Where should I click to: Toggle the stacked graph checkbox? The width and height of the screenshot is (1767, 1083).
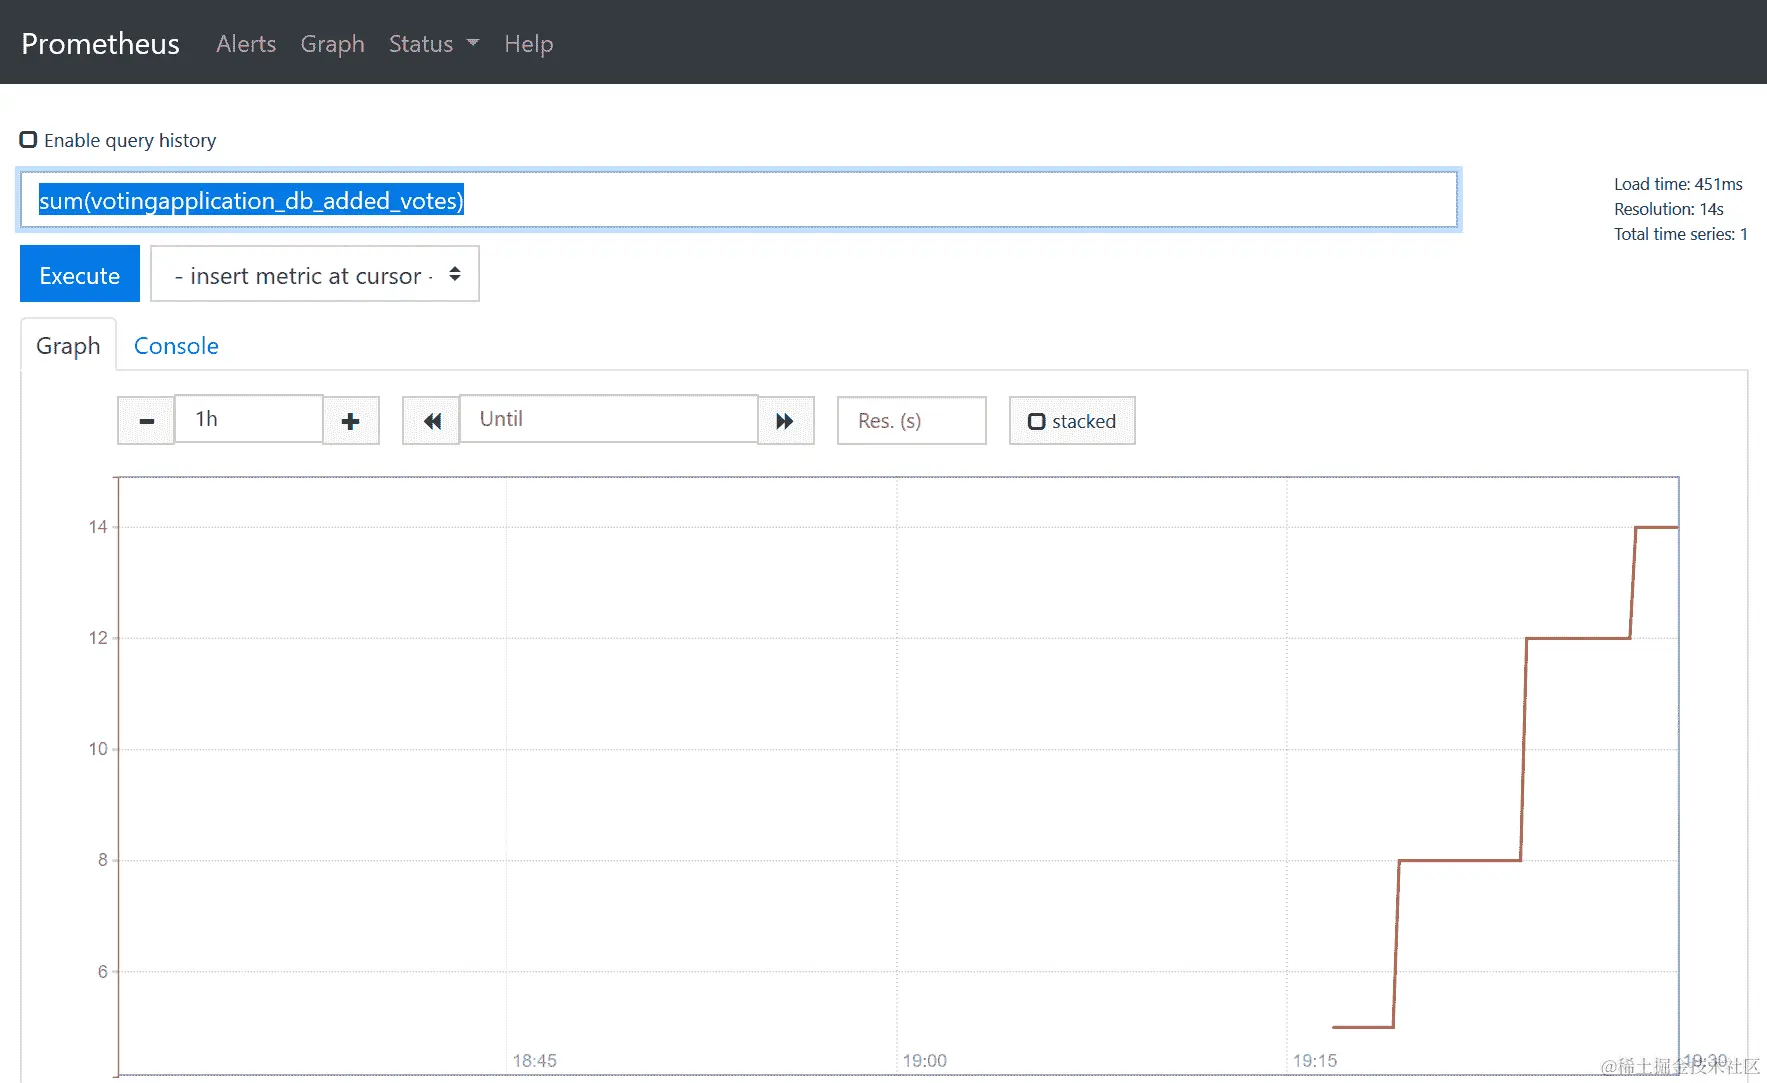(1037, 422)
